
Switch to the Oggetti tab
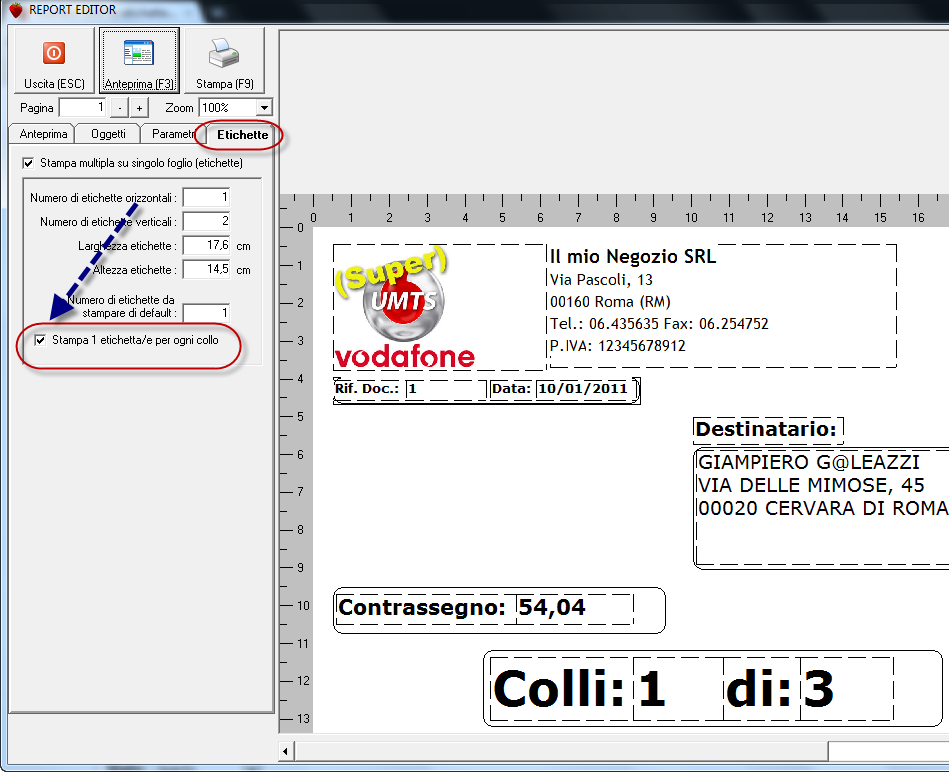tap(108, 134)
